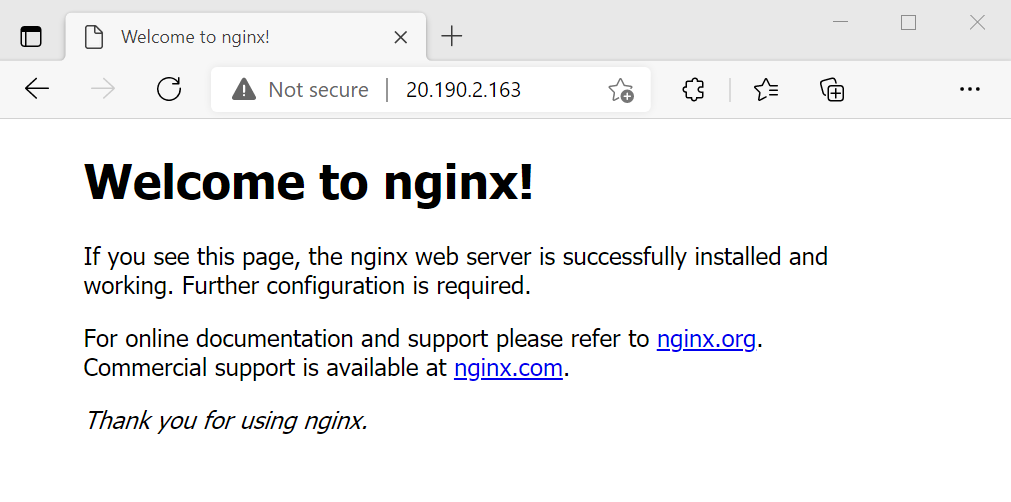
Task: Click the 'Welcome to nginx!' heading
Action: point(309,182)
